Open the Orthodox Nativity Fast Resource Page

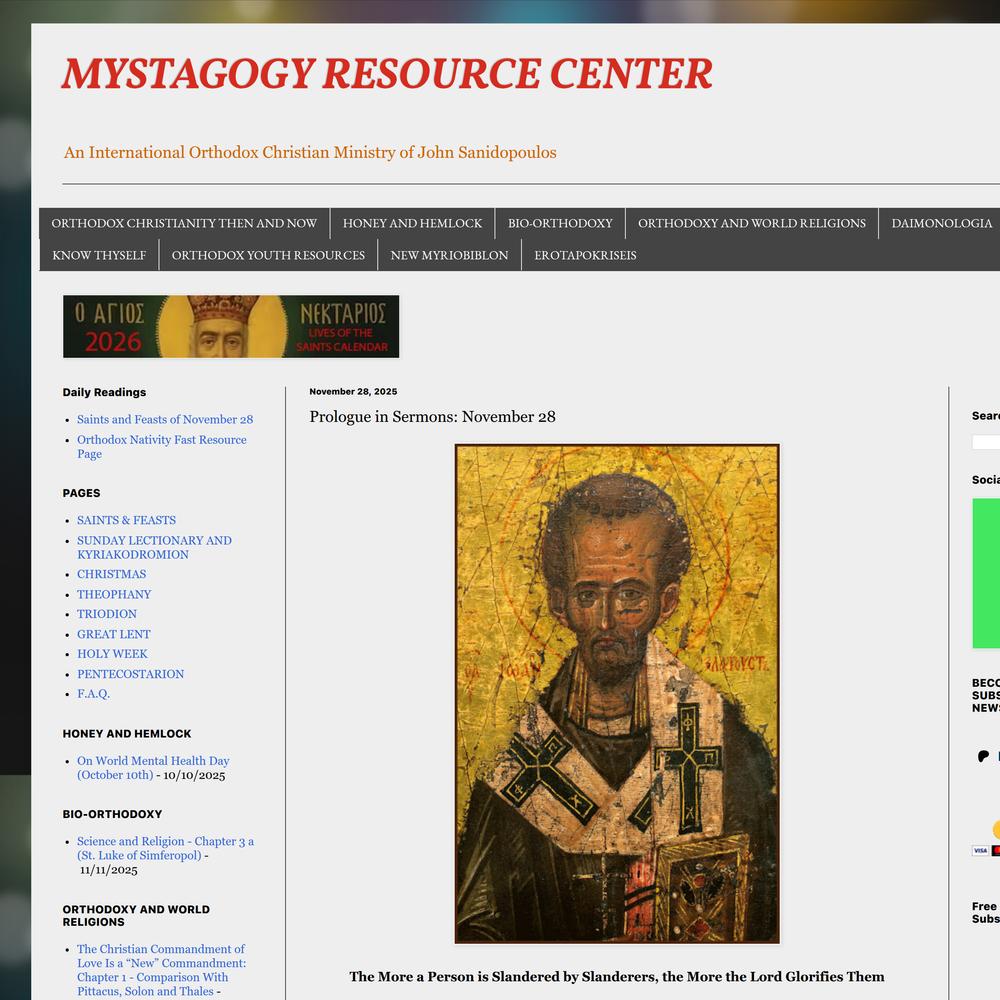point(161,440)
